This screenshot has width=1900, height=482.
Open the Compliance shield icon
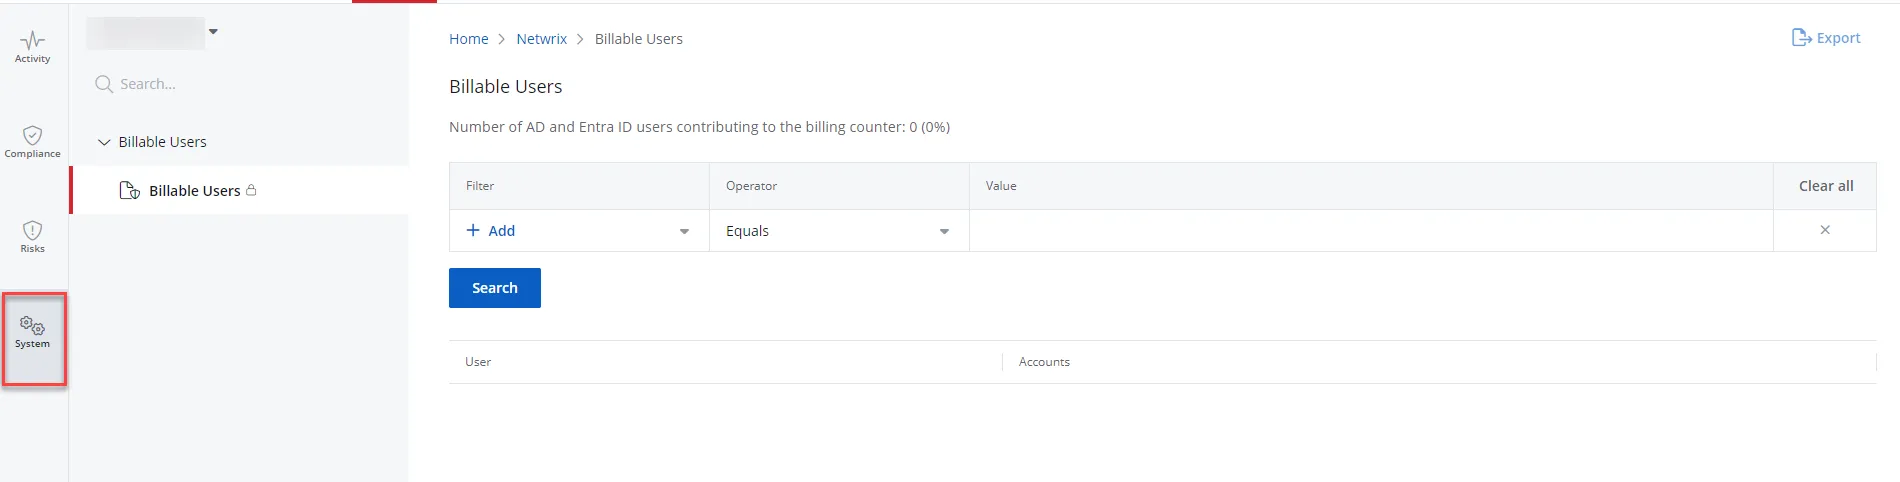click(x=32, y=135)
